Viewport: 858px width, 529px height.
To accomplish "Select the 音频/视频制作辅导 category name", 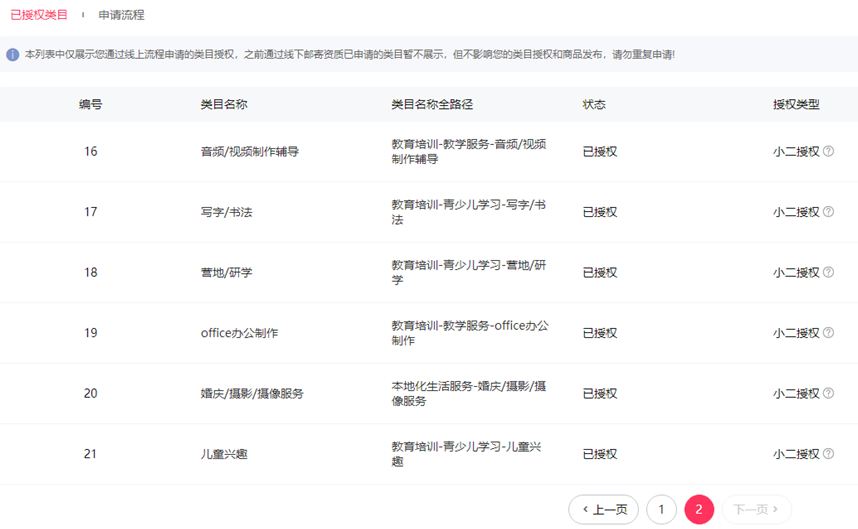I will (x=250, y=152).
